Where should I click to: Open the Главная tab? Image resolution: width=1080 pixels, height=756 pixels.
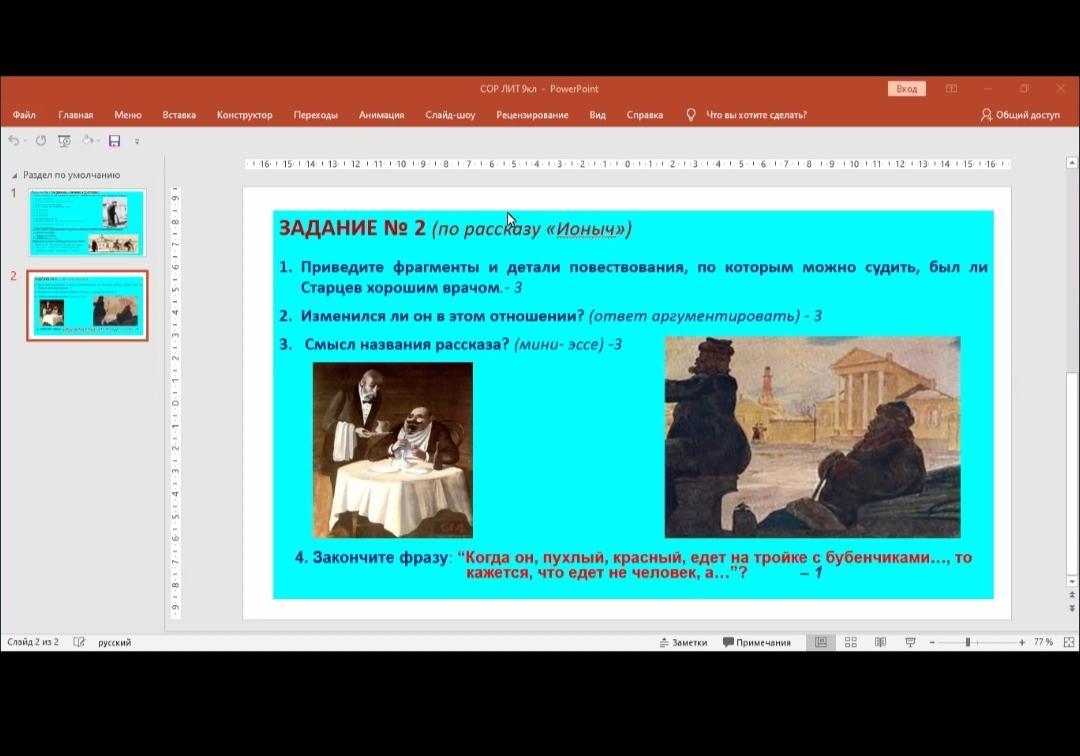coord(75,115)
